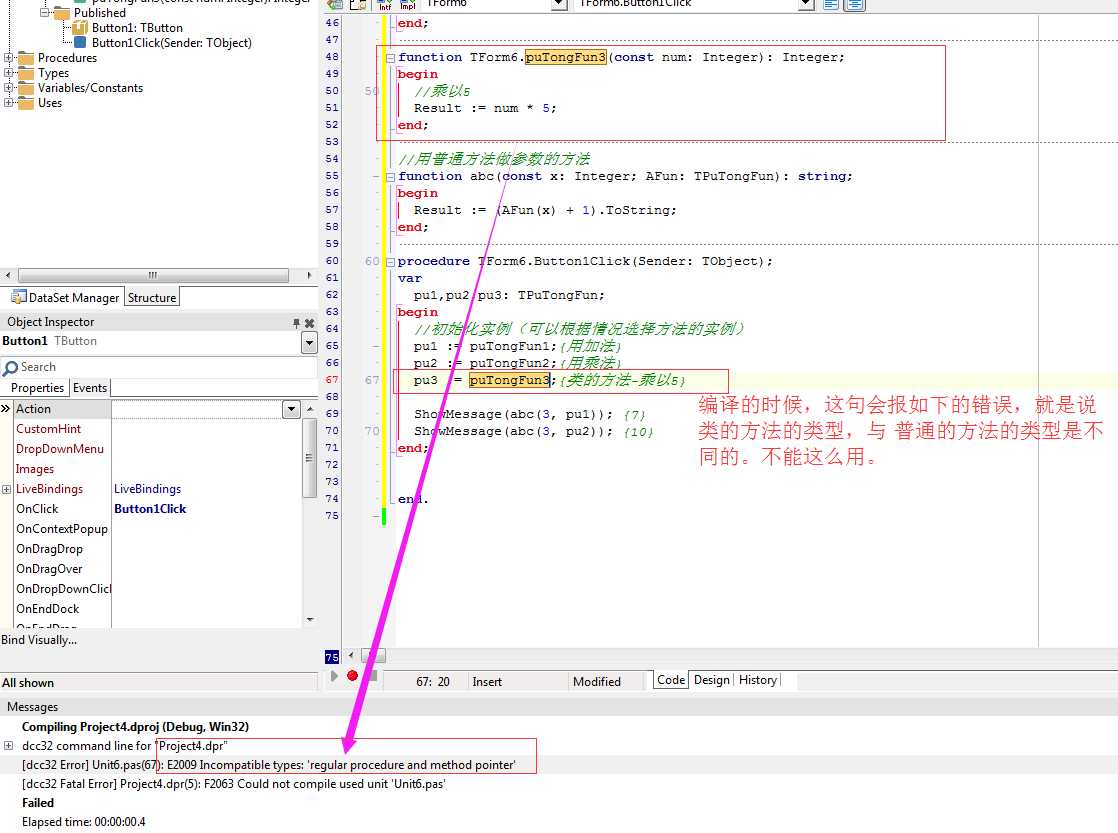Select the CustomHint property row
The width and height of the screenshot is (1118, 833).
click(x=158, y=429)
